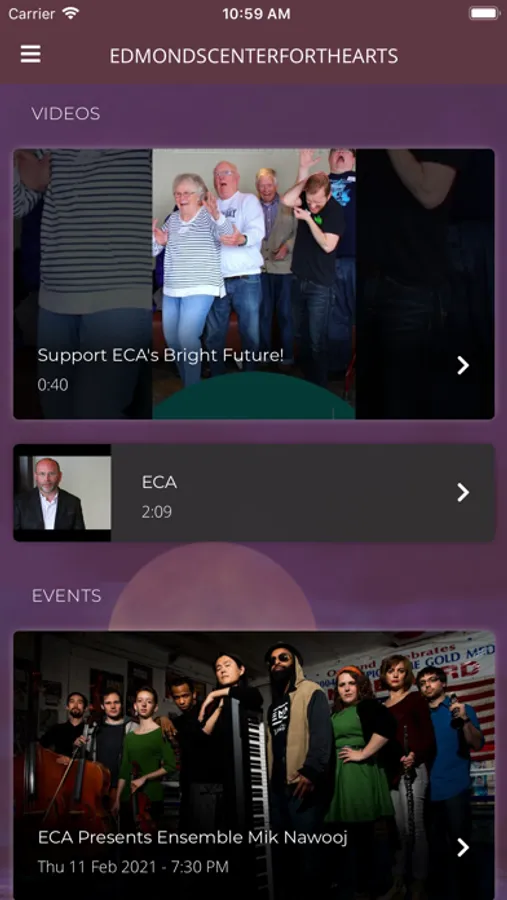The width and height of the screenshot is (507, 900).
Task: Tap the battery icon in status bar
Action: [484, 14]
